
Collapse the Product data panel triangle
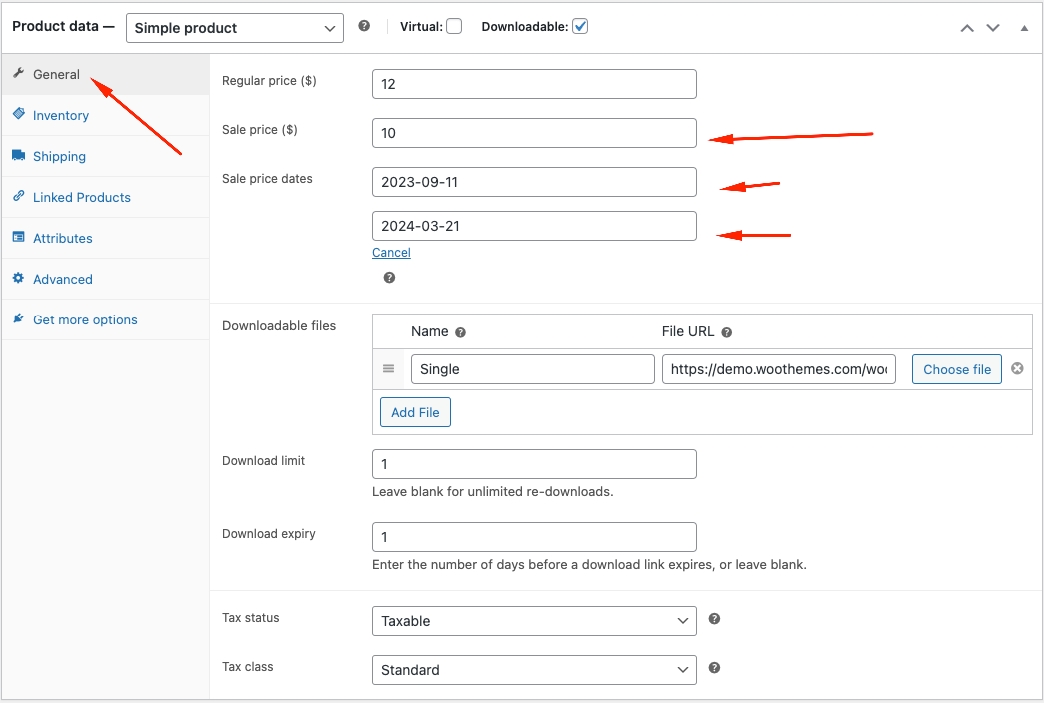tap(1024, 28)
